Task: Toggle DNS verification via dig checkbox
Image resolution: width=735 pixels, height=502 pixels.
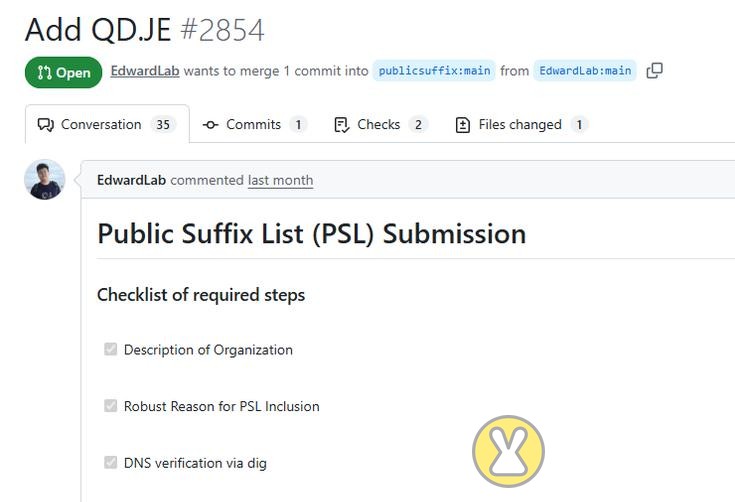Action: pyautogui.click(x=111, y=462)
